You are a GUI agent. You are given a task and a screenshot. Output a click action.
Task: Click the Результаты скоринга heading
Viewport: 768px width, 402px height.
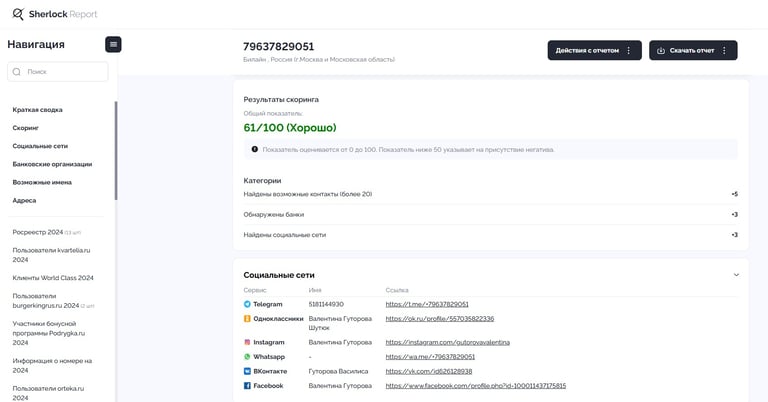click(x=281, y=99)
